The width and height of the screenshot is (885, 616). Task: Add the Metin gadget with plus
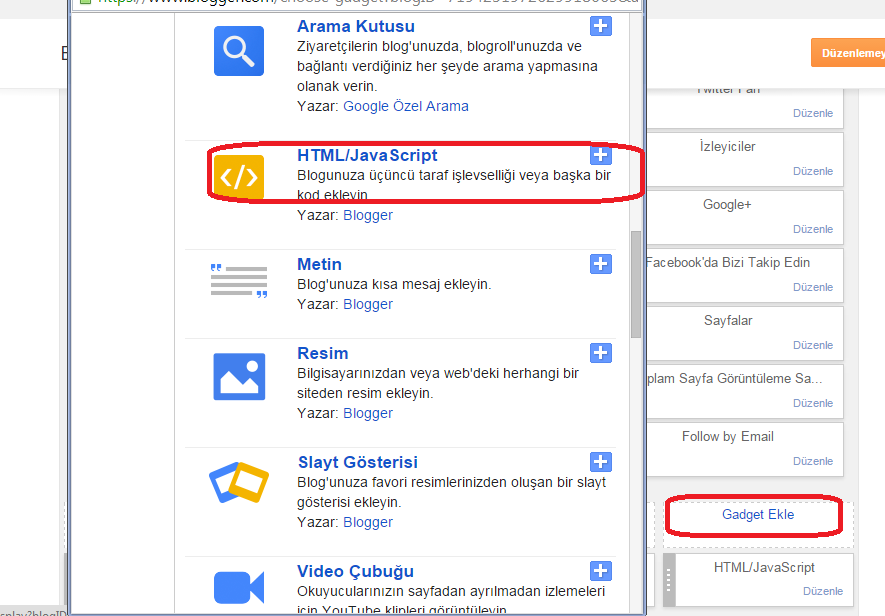coord(601,264)
